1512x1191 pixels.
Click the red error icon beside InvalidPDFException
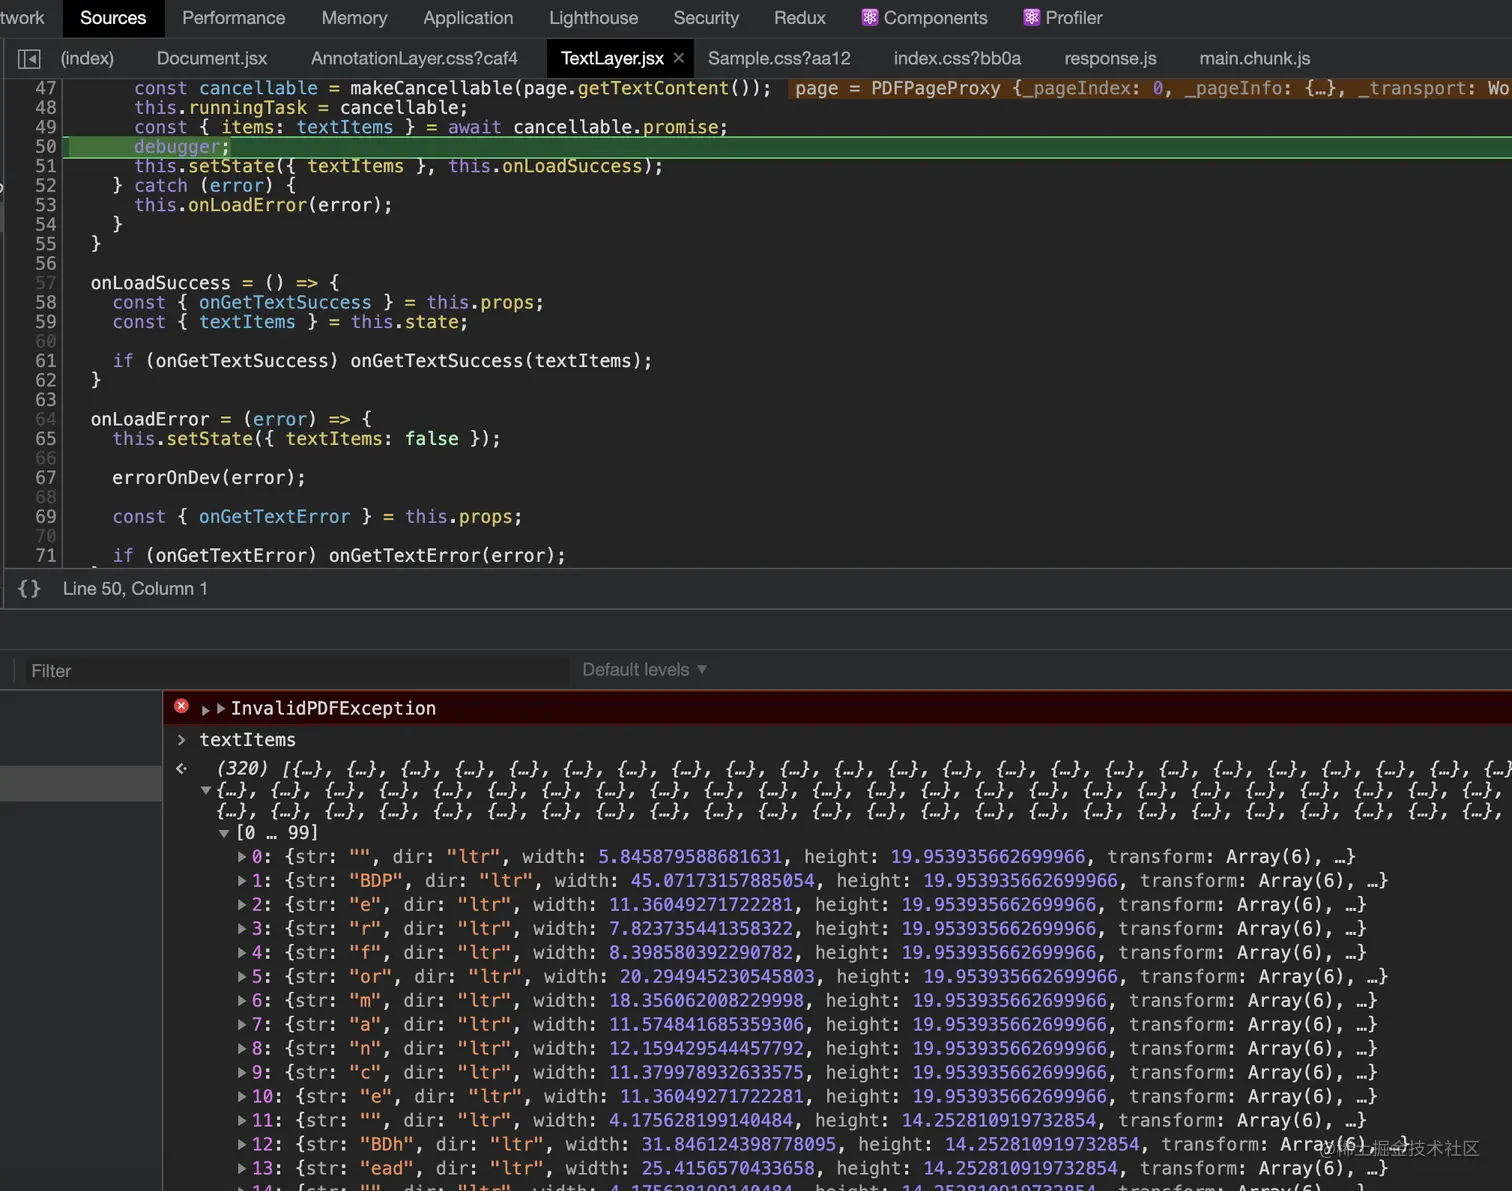coord(181,706)
